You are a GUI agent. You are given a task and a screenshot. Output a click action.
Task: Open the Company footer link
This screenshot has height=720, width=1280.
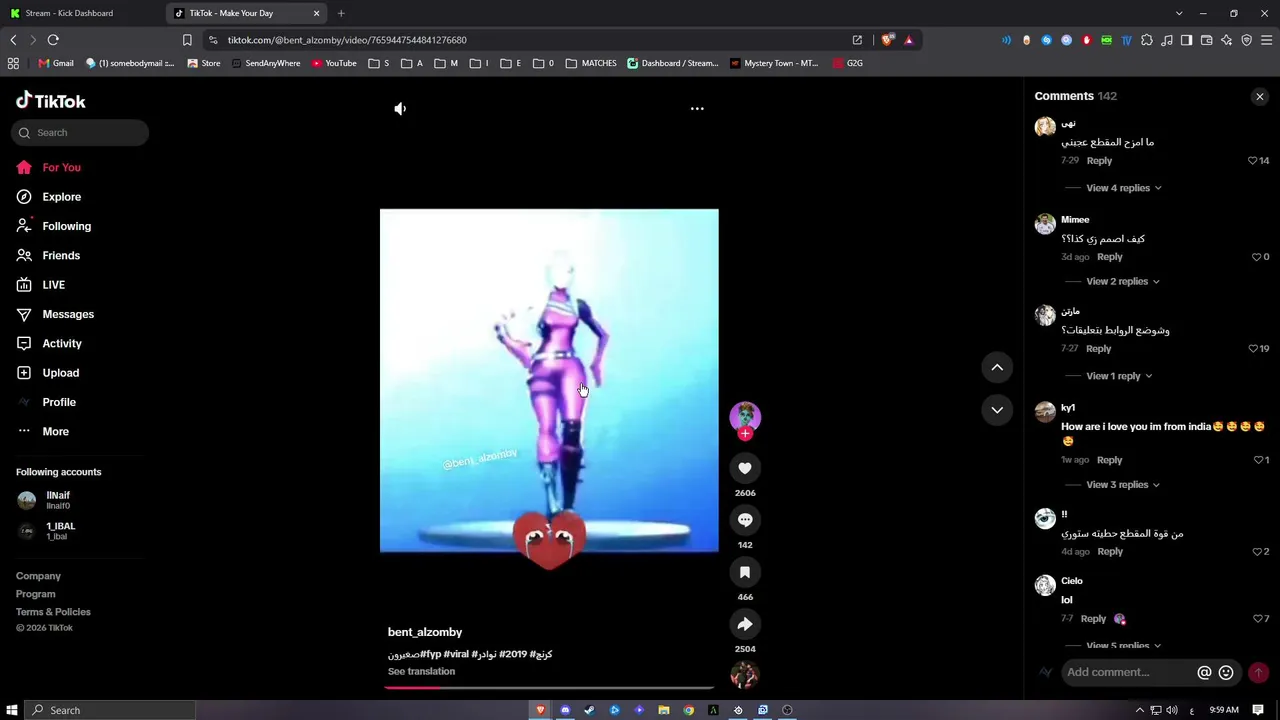pyautogui.click(x=38, y=576)
